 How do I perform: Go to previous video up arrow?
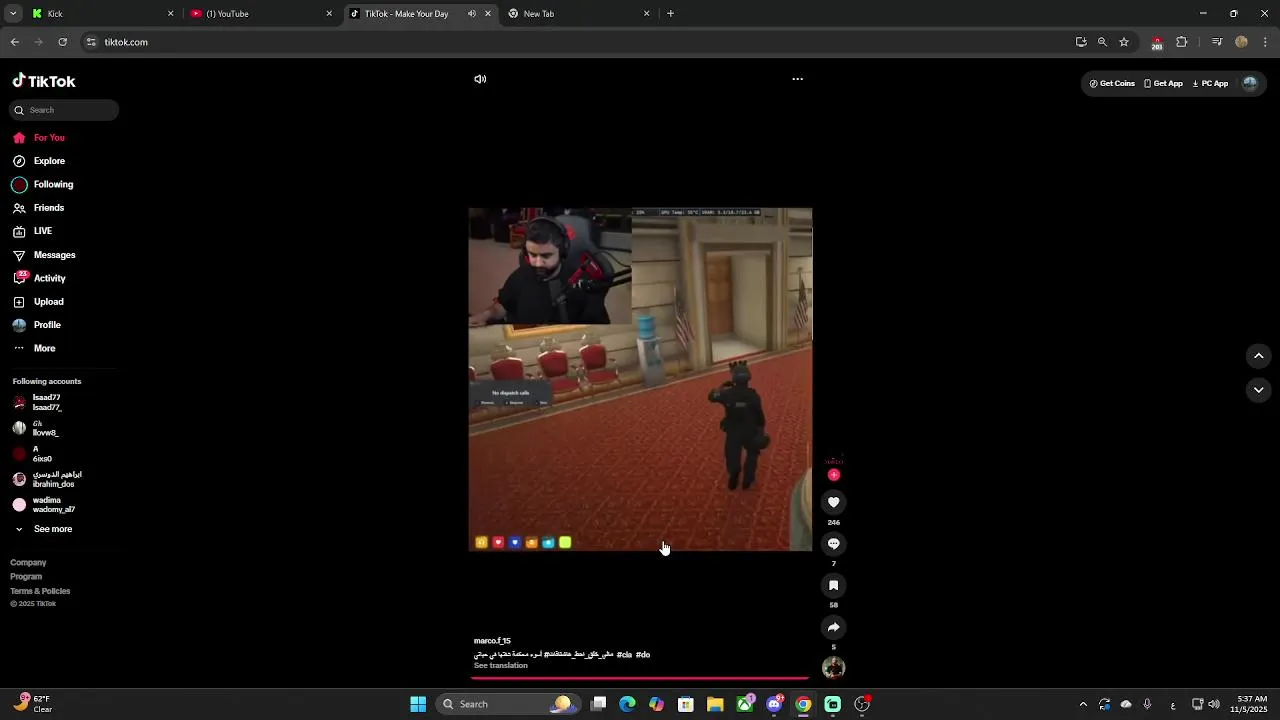click(x=1258, y=356)
